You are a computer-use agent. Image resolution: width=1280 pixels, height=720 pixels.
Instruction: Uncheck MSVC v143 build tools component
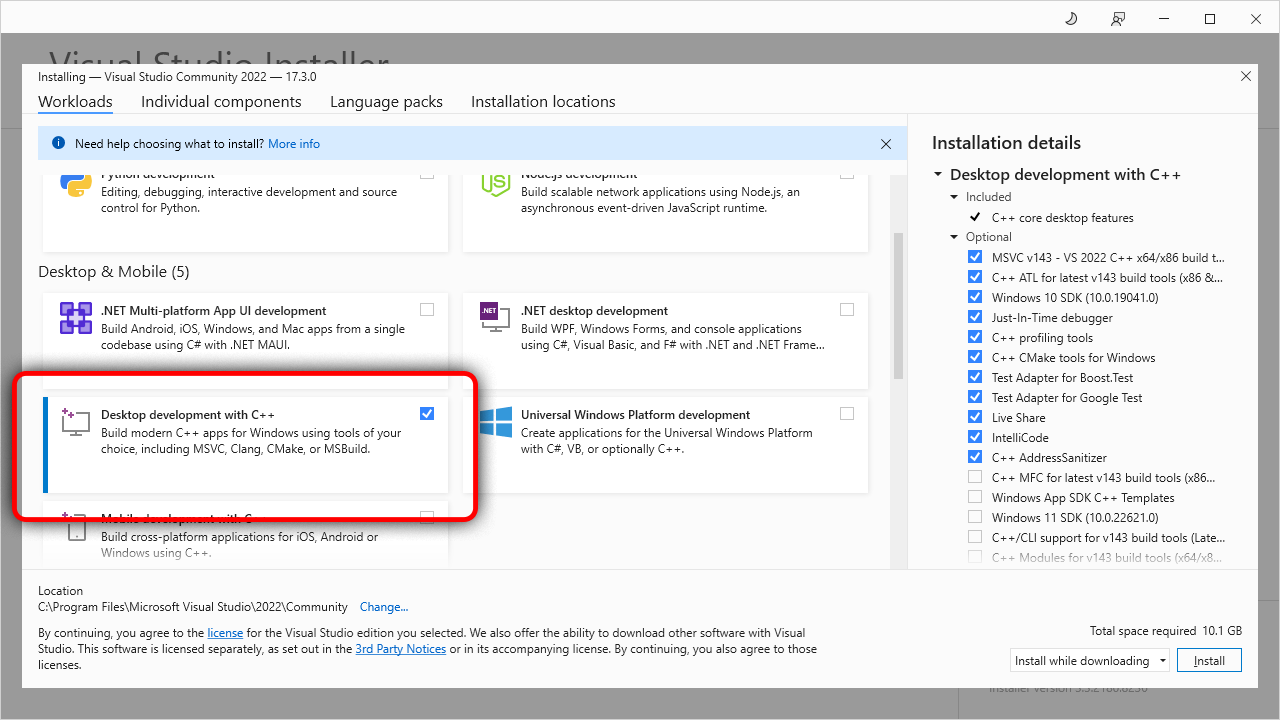click(x=975, y=257)
